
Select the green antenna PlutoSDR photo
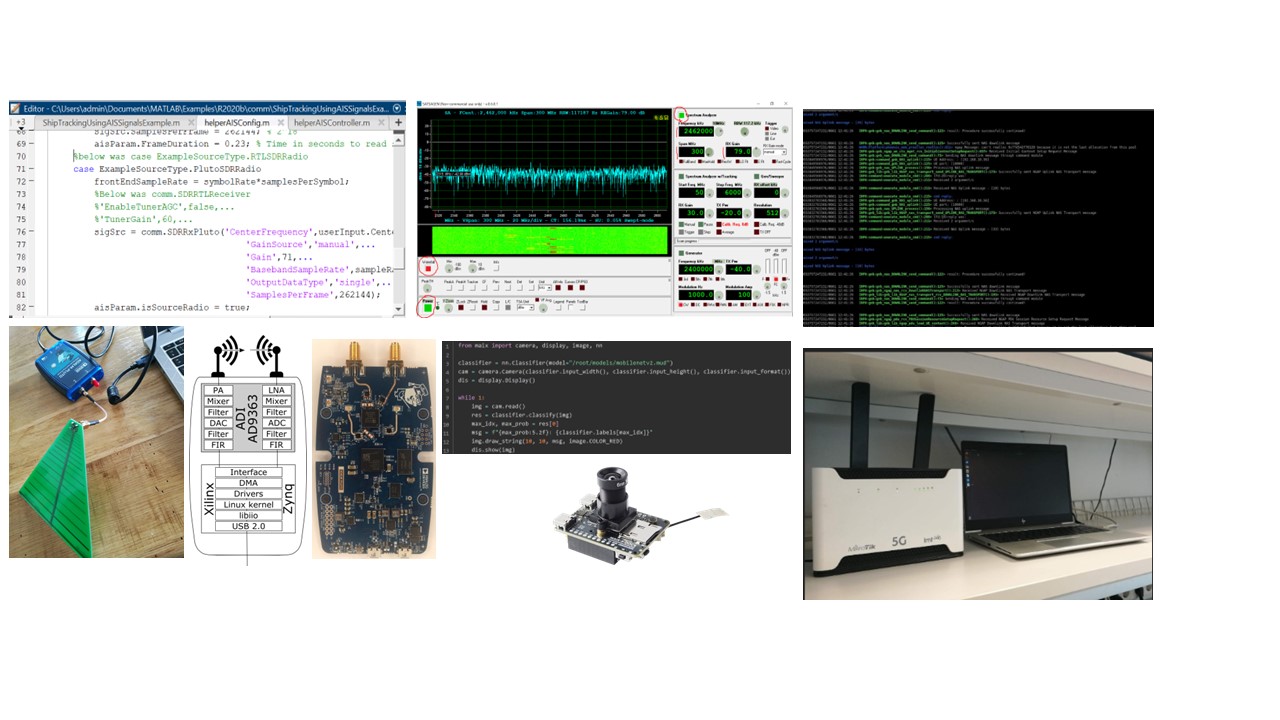click(x=96, y=442)
